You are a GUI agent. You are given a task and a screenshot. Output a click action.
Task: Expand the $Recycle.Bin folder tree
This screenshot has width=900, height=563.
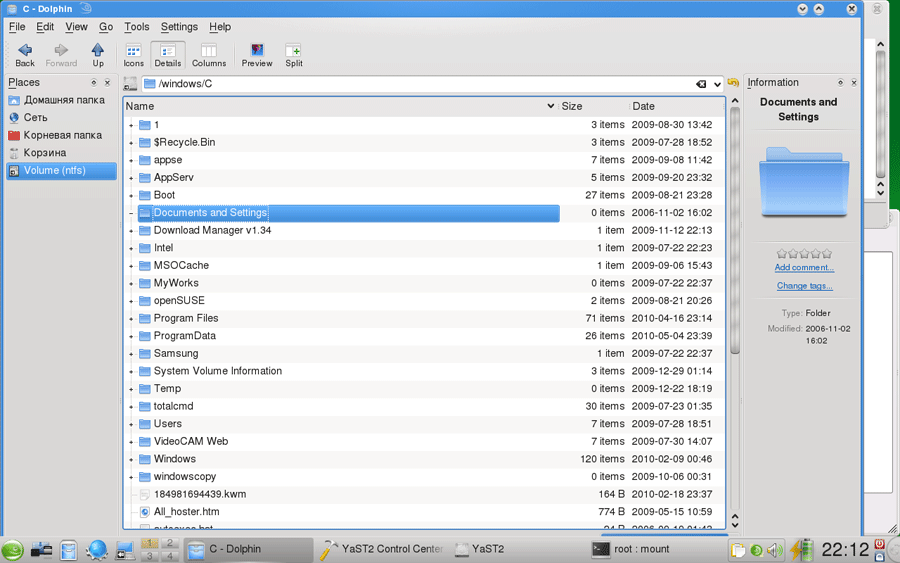tap(131, 143)
